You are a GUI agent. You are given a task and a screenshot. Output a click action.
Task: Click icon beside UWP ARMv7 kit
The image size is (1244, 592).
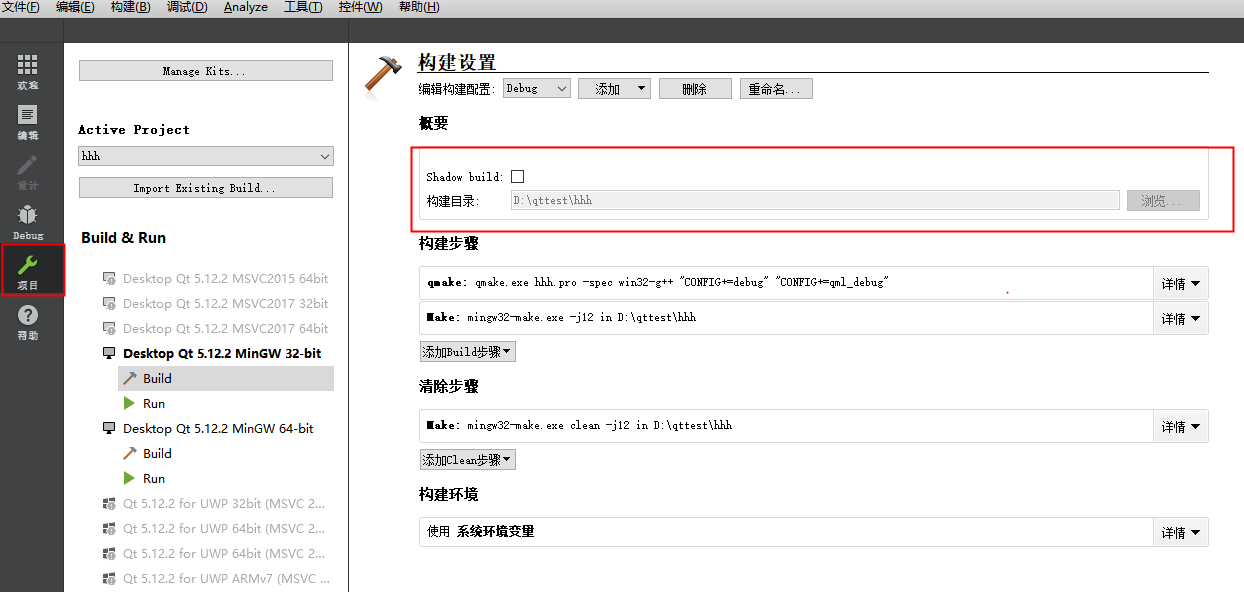coord(109,579)
